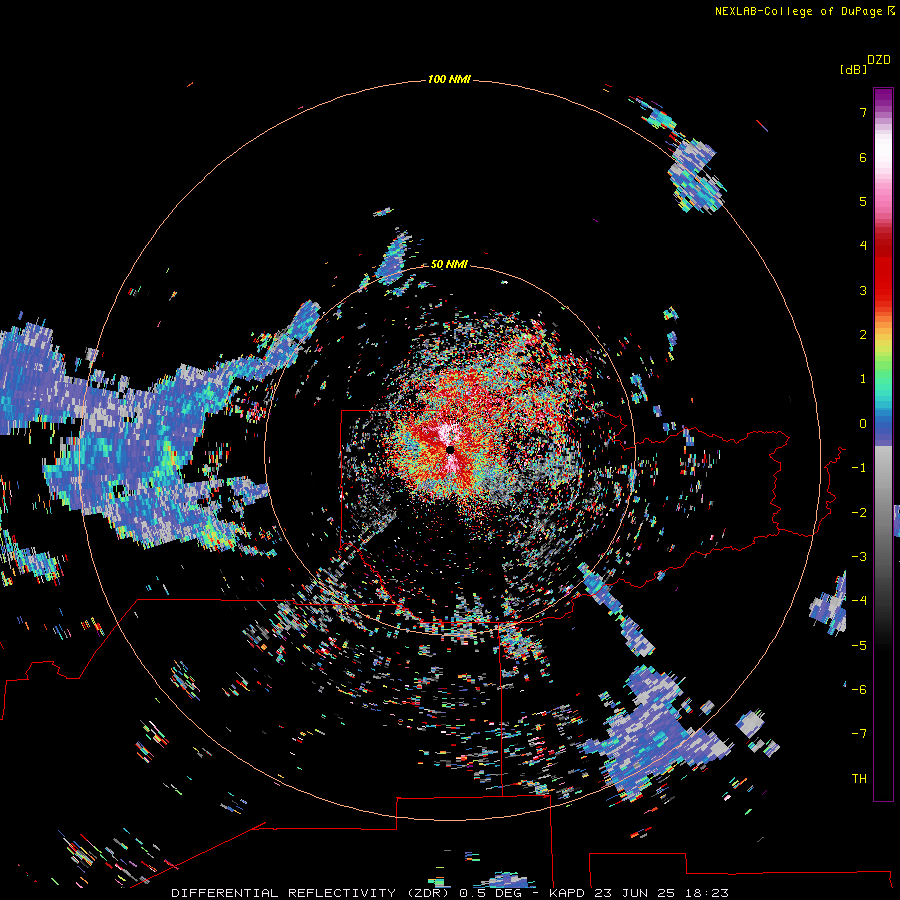Click the ZDR color scale bar
This screenshot has height=900, width=900.
[x=883, y=444]
